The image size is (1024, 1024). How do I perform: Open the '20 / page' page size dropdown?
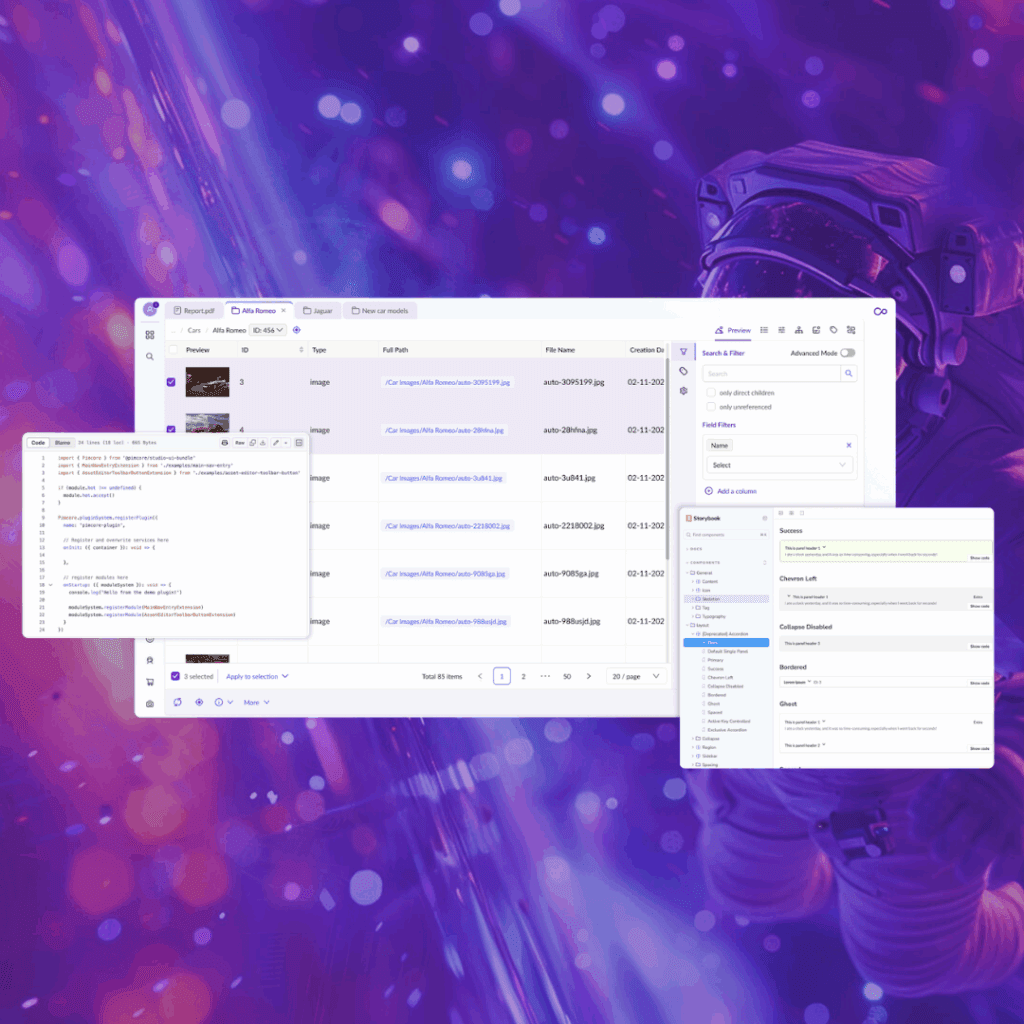pyautogui.click(x=636, y=676)
